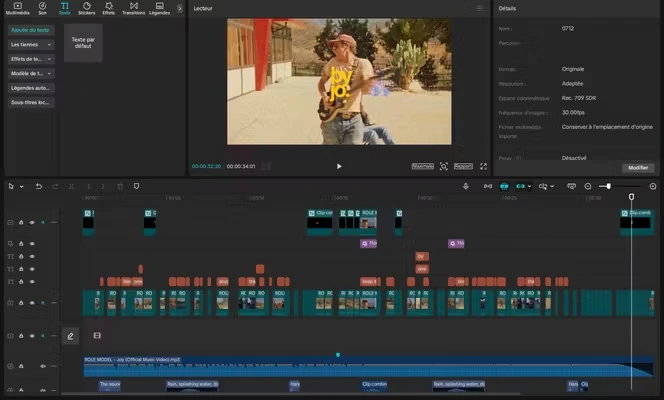This screenshot has height=400, width=664.
Task: Open the Légendes tab icon
Action: (159, 6)
